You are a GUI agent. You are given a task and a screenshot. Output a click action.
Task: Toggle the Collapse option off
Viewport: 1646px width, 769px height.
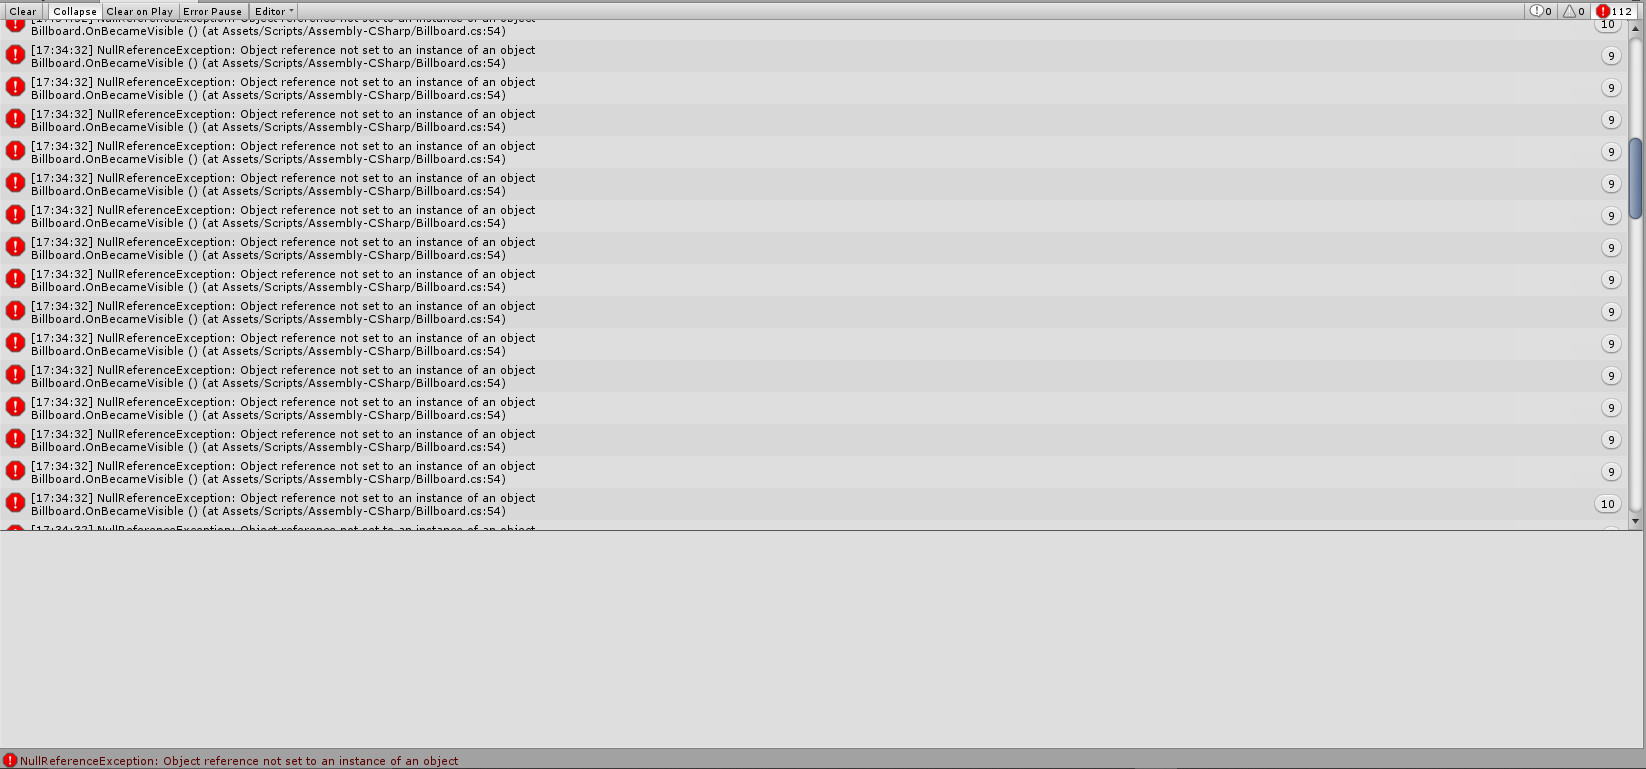coord(75,11)
